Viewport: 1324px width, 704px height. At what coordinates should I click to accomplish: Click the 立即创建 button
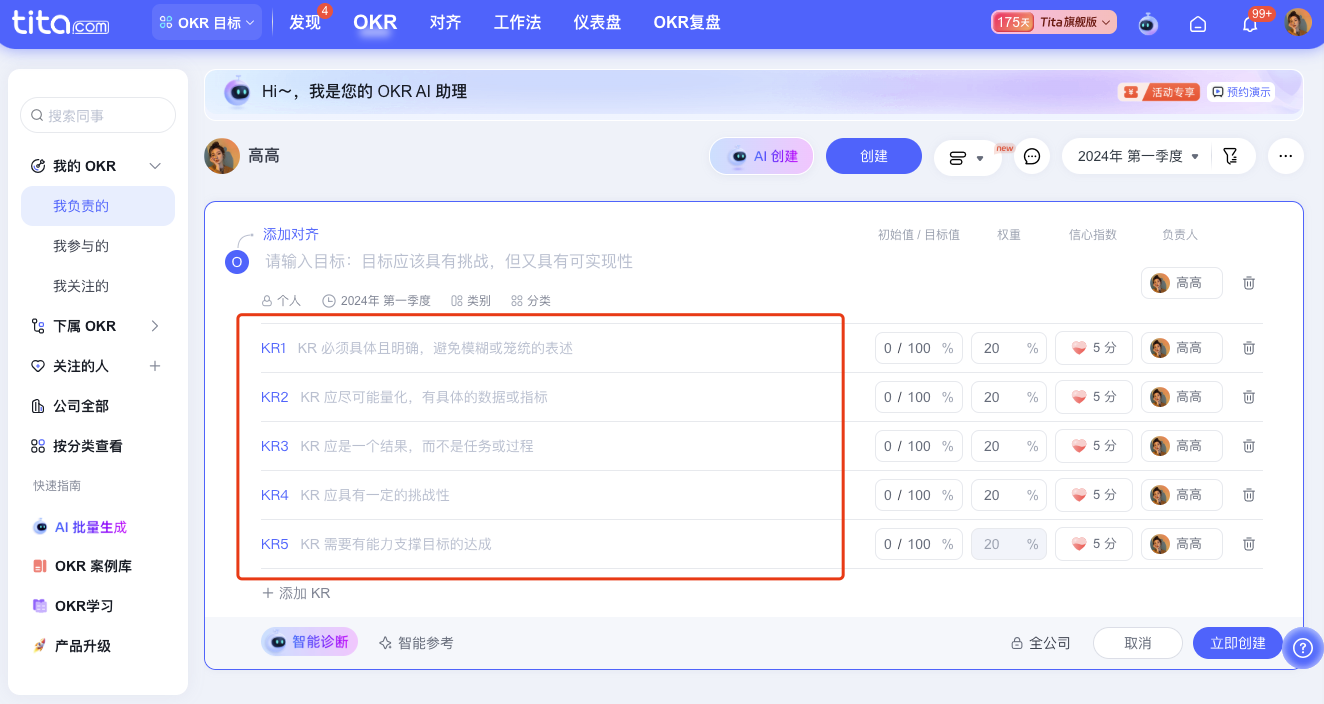(1237, 643)
